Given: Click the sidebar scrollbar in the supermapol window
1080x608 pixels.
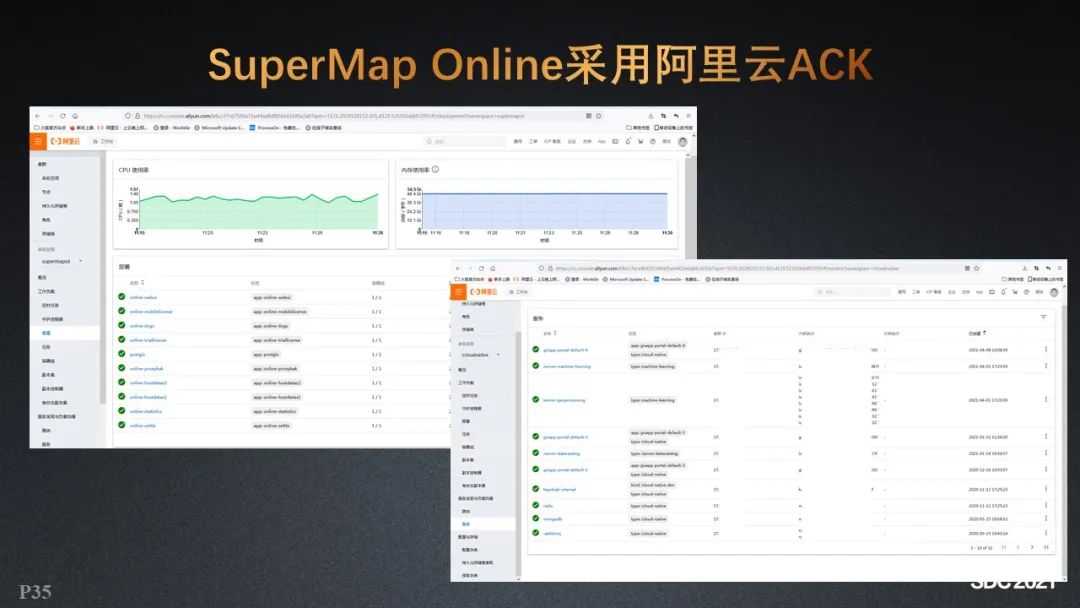Looking at the screenshot, I should (103, 279).
